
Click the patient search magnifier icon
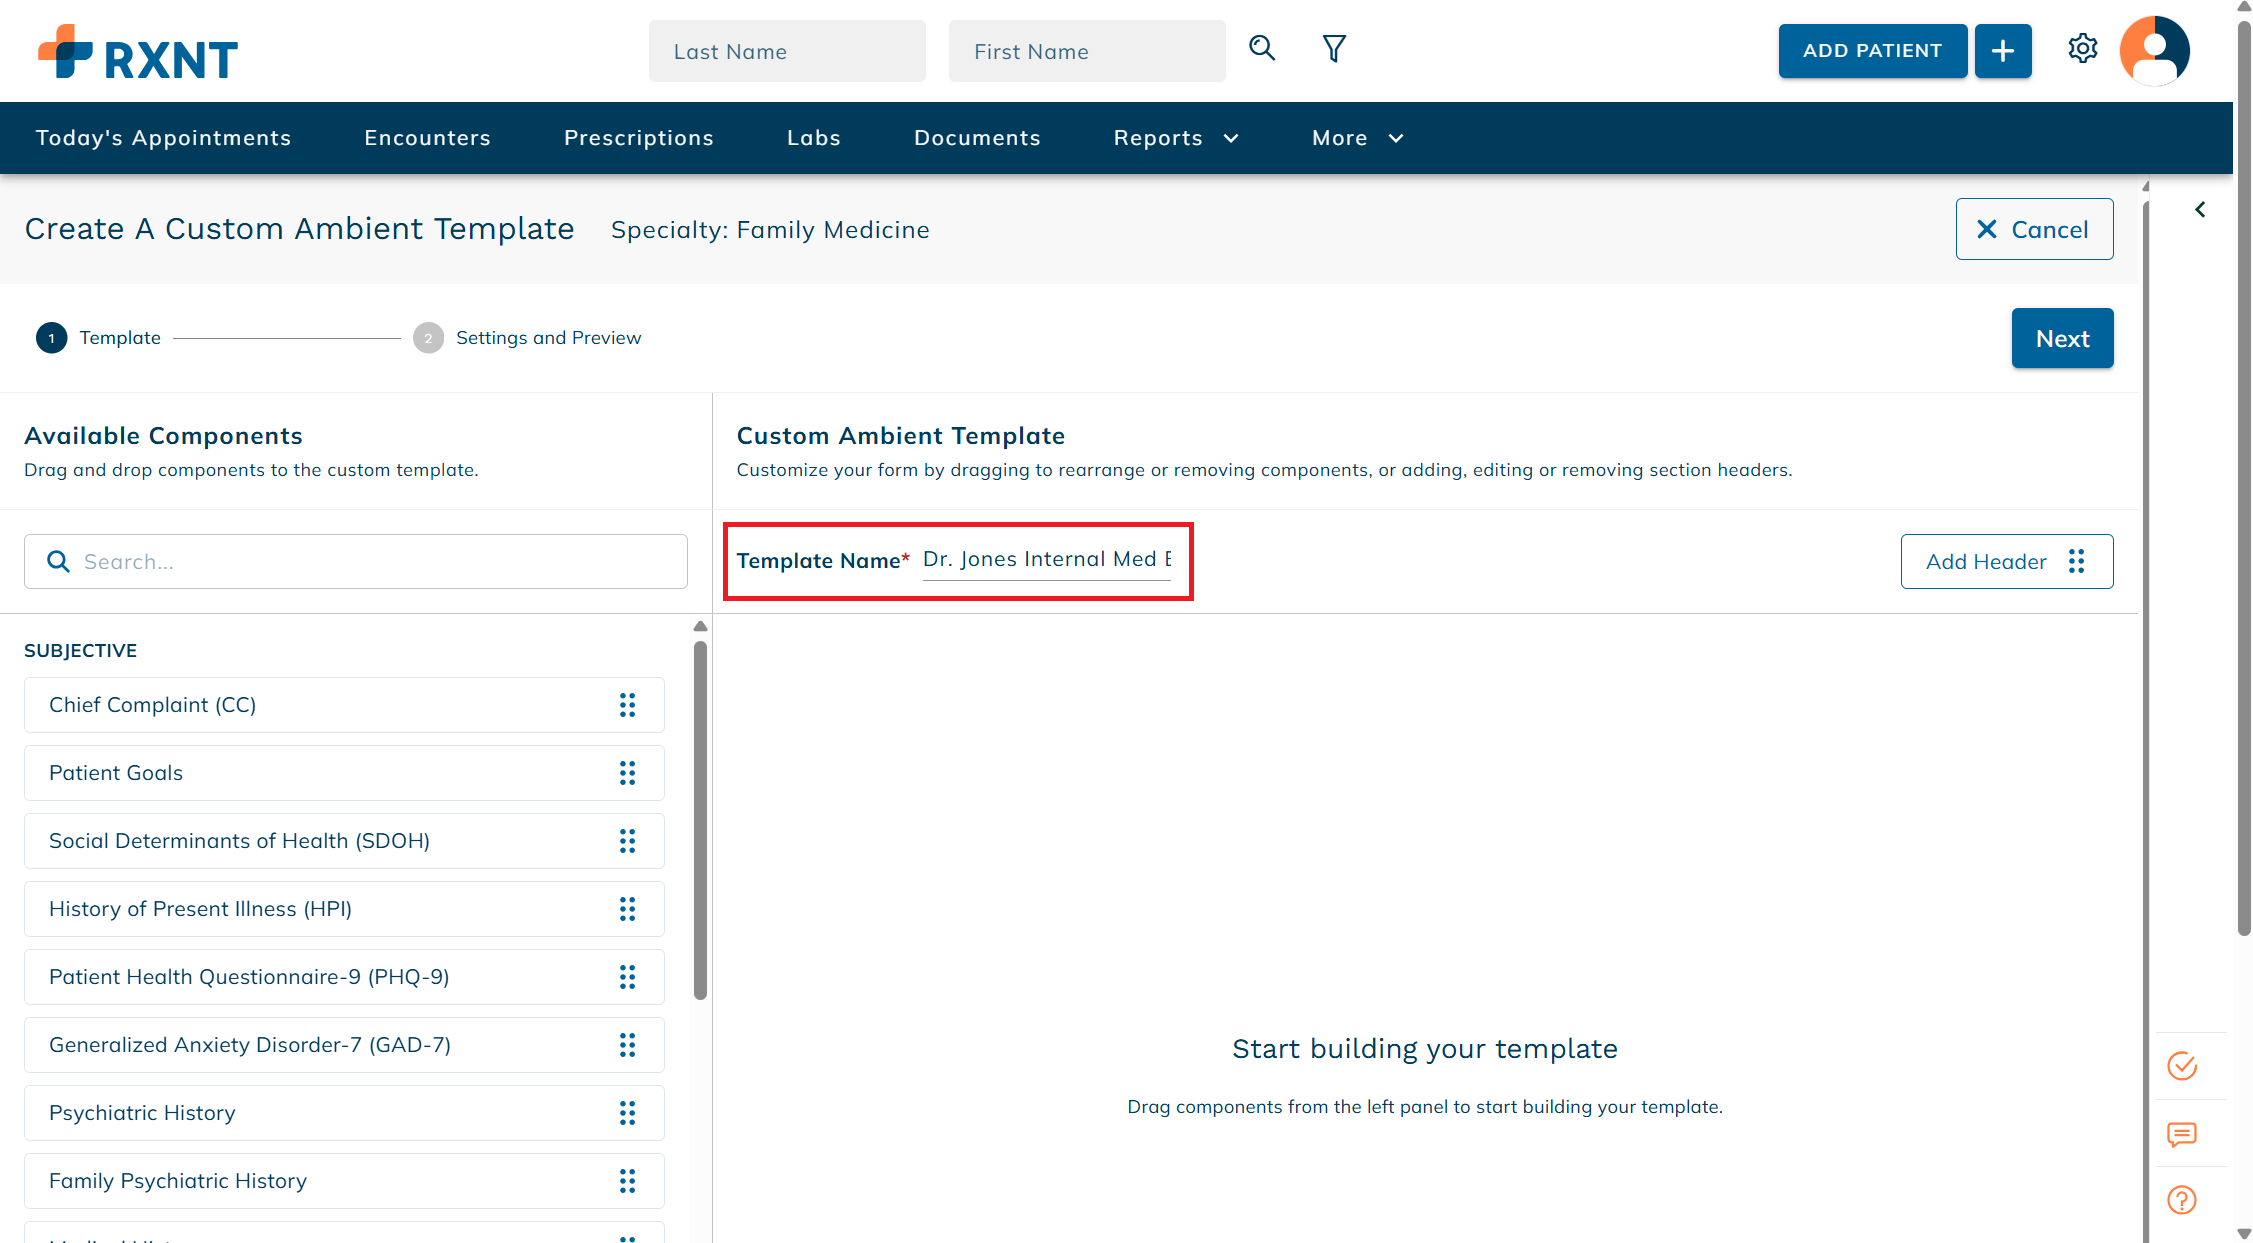tap(1262, 48)
